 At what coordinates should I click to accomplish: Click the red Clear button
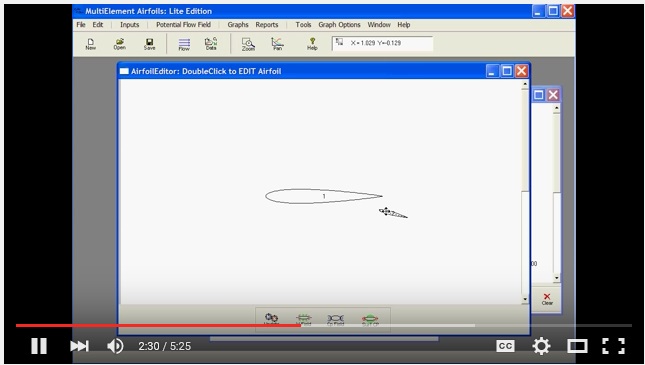[x=547, y=299]
